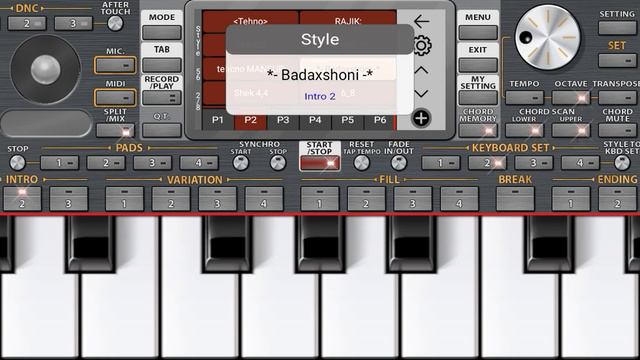Click the EXIT button

point(478,64)
